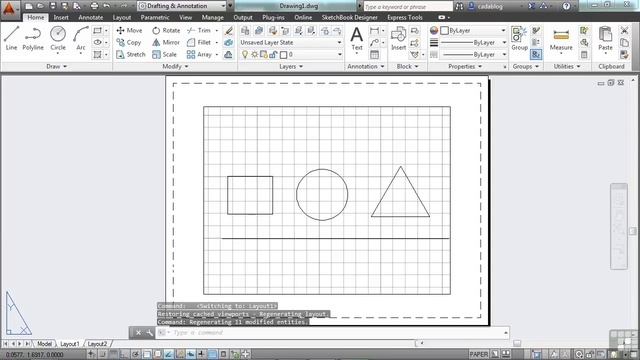Open the ByLayer lineweight dropdown
The width and height of the screenshot is (640, 360).
coord(473,42)
